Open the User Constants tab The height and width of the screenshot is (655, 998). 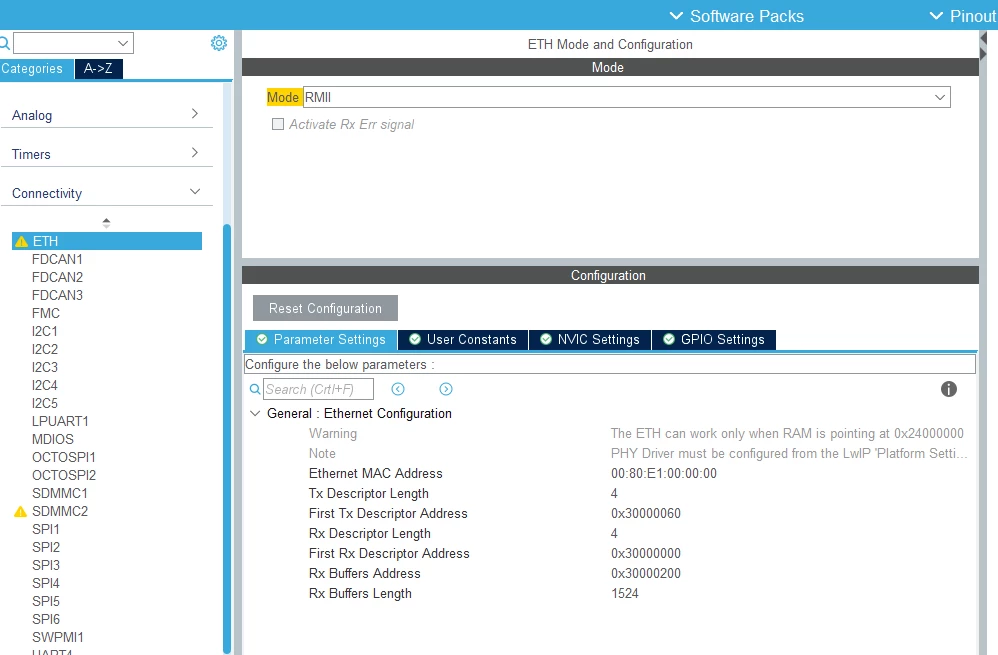463,339
